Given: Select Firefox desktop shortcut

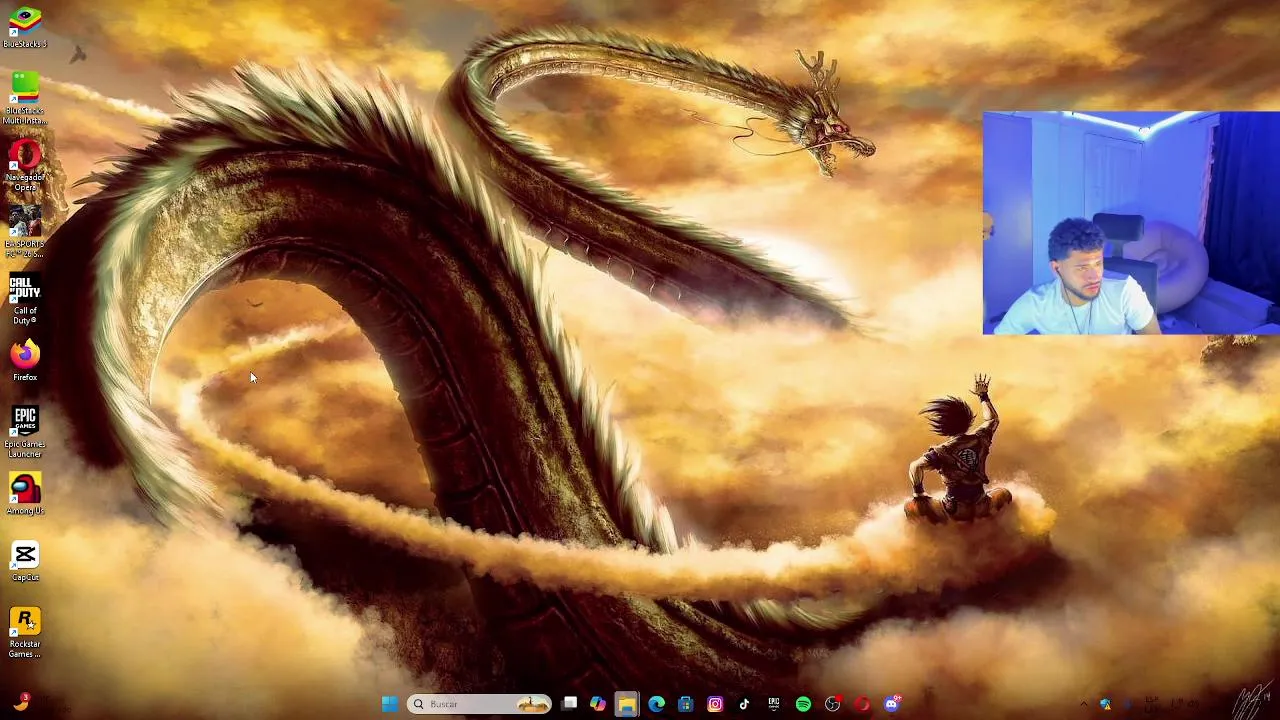Looking at the screenshot, I should click(x=25, y=361).
